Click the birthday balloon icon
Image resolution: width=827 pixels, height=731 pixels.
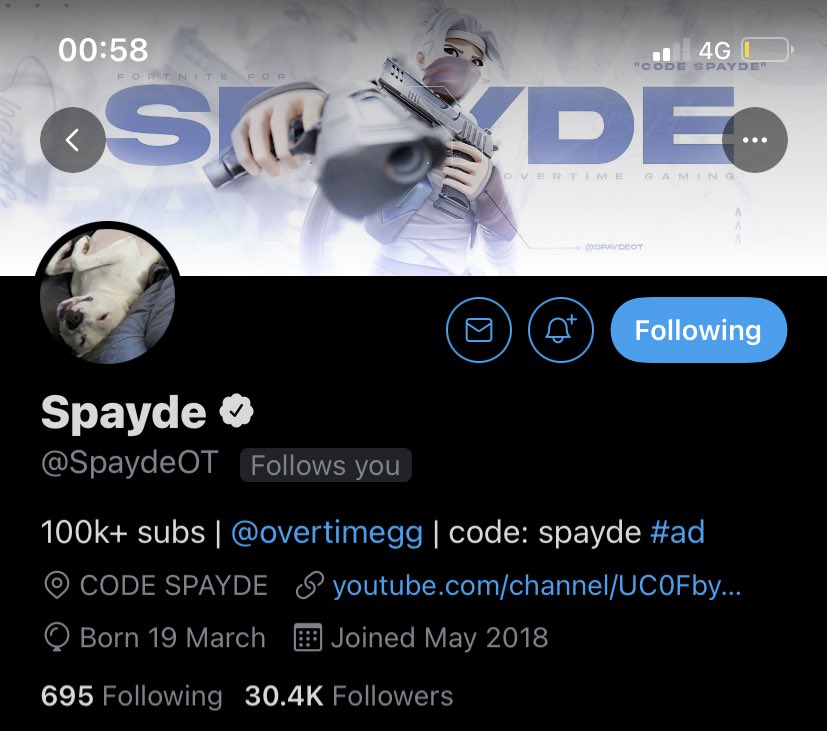[x=57, y=637]
